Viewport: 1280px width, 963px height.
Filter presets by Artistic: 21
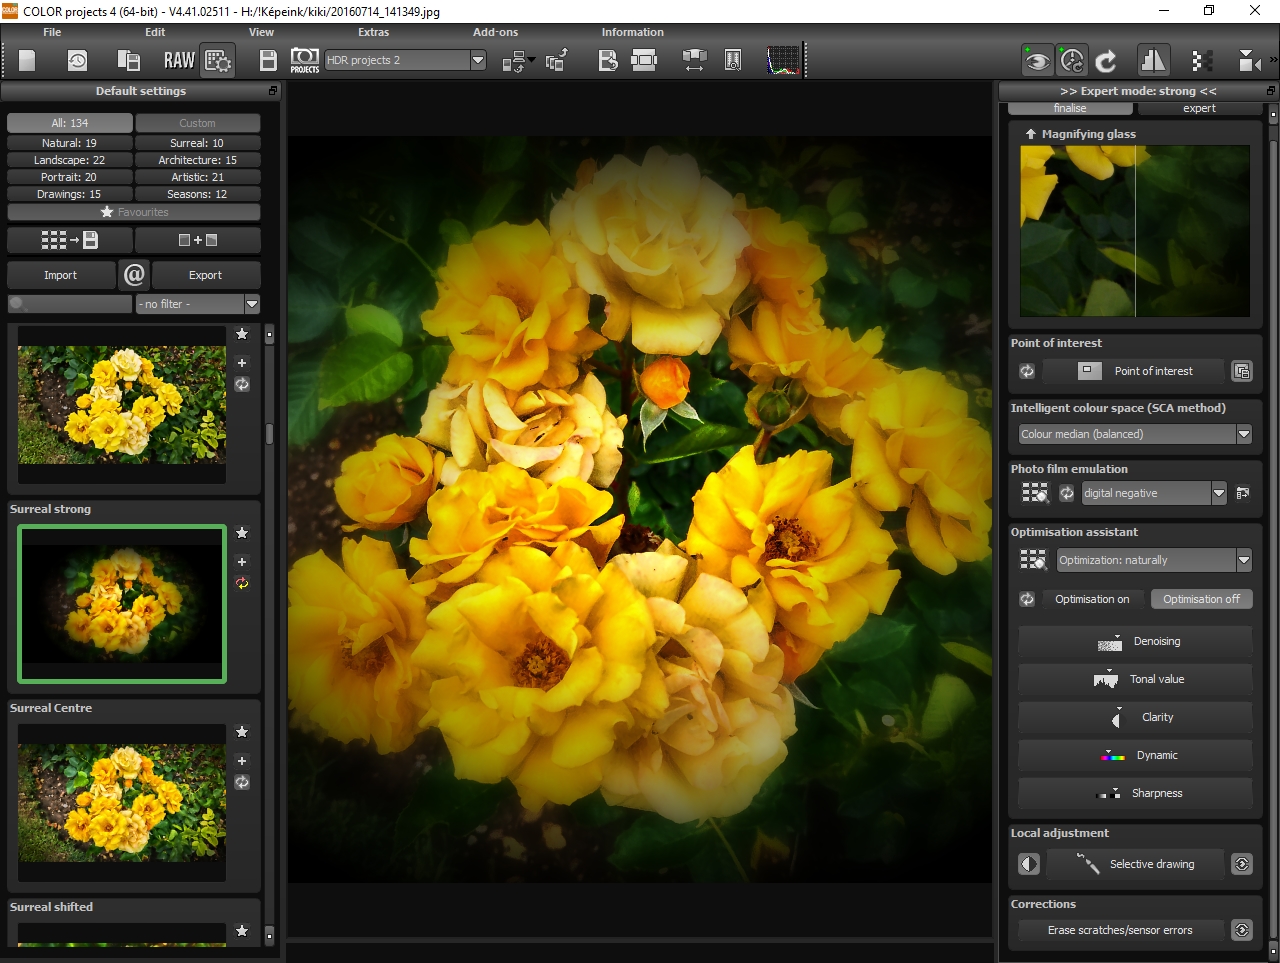pyautogui.click(x=198, y=177)
